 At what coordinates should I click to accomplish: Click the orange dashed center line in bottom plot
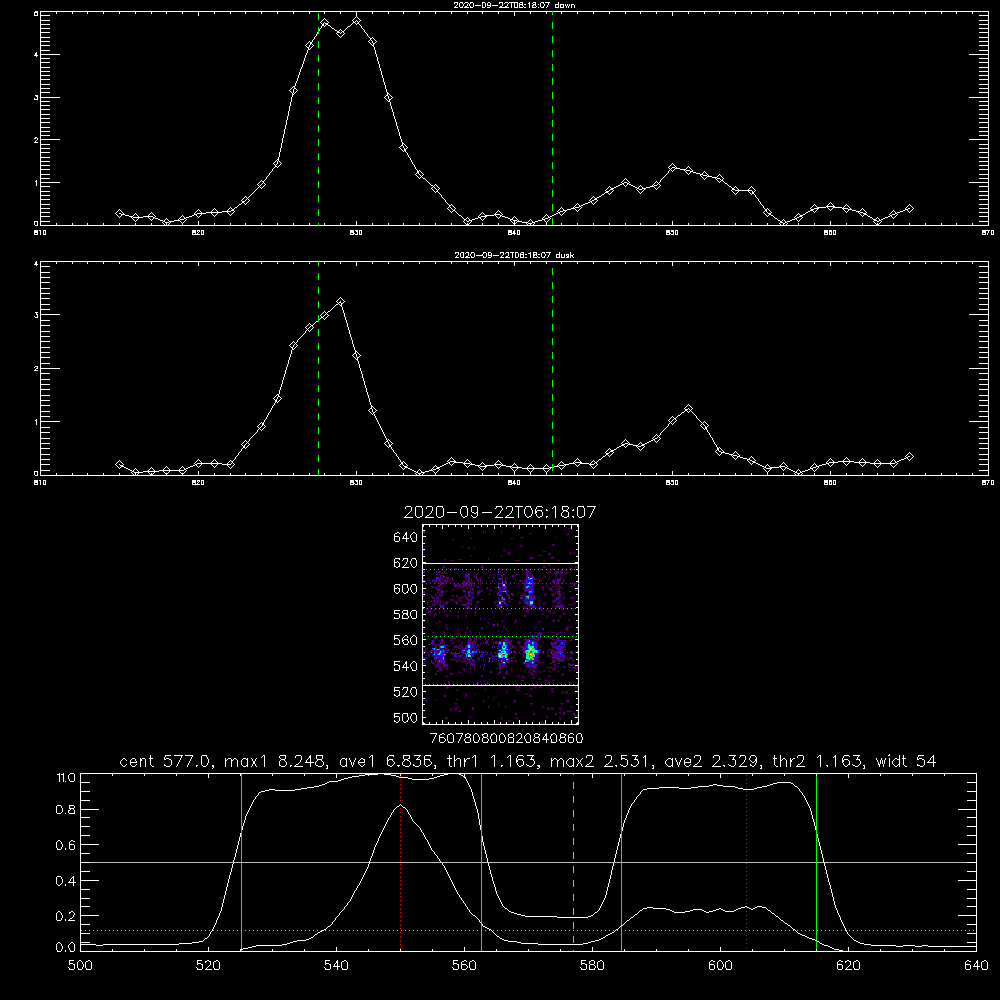click(x=573, y=862)
